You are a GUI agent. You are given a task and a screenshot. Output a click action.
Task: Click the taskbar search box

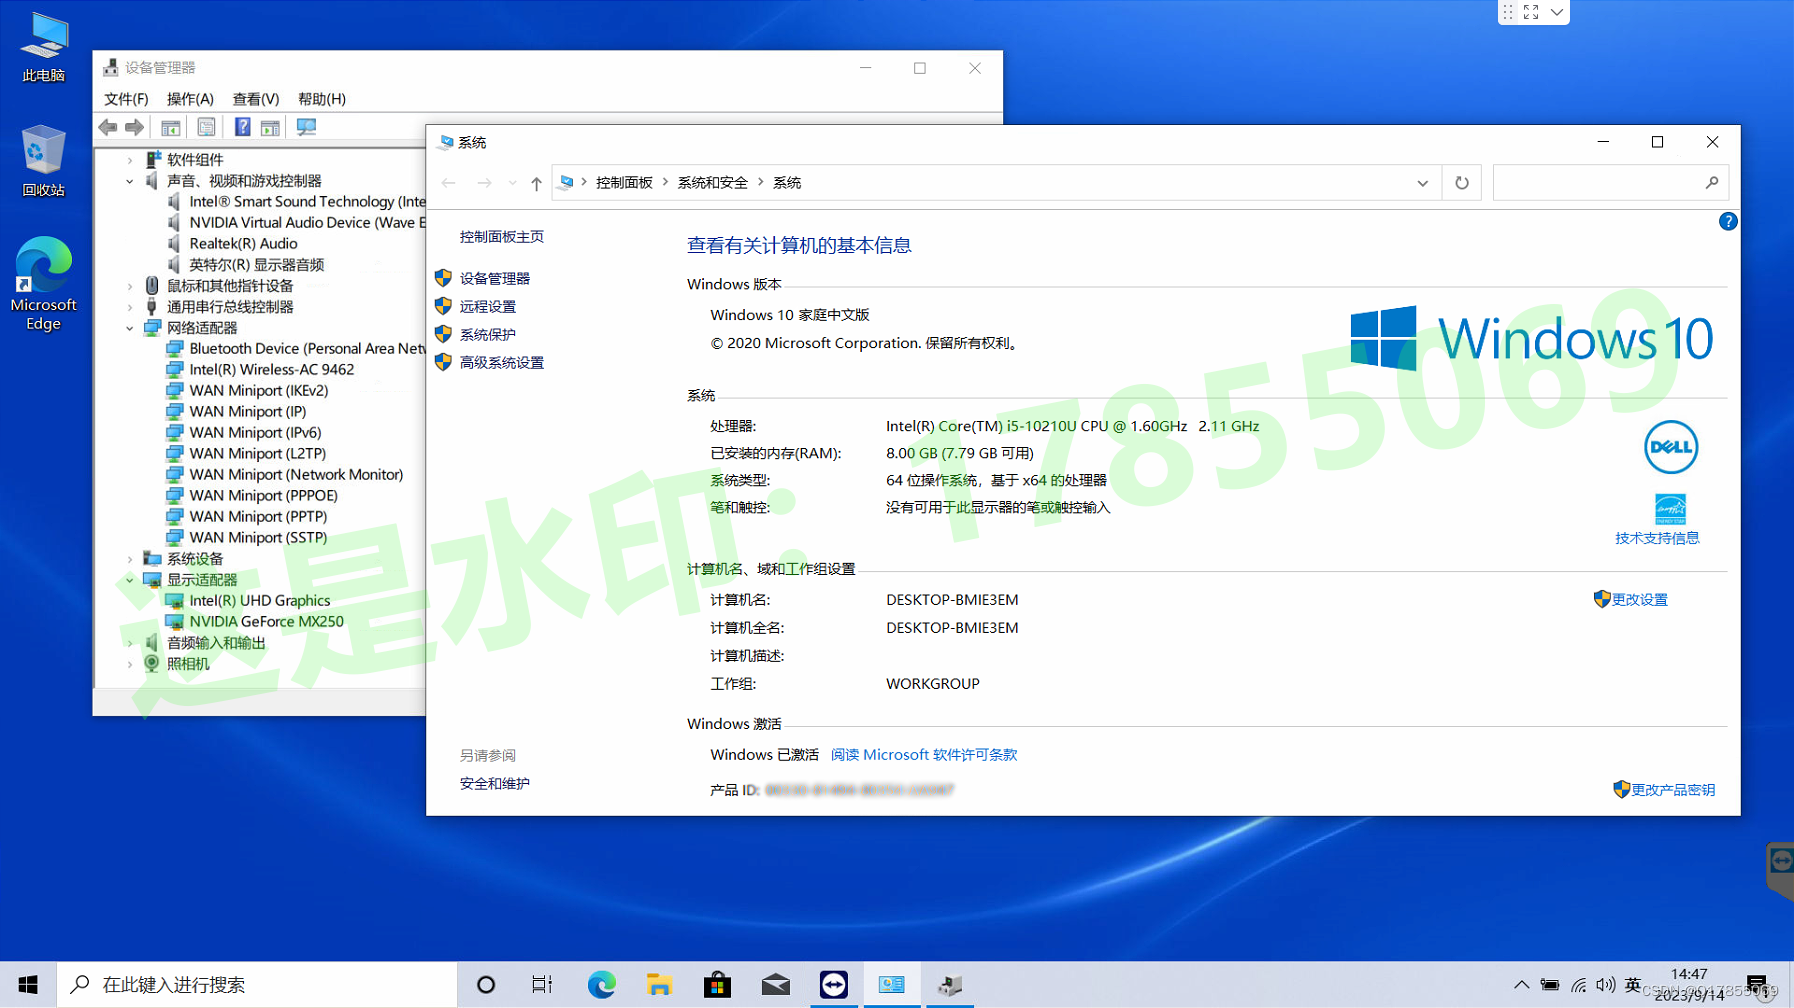pos(257,985)
